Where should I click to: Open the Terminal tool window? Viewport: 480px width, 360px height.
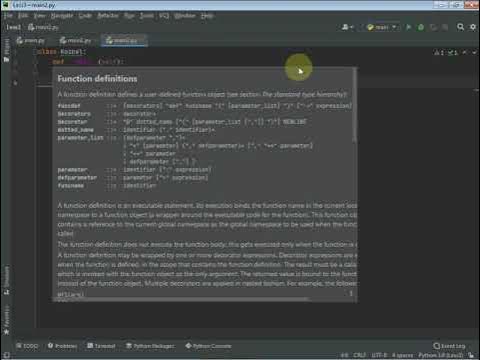click(x=101, y=346)
